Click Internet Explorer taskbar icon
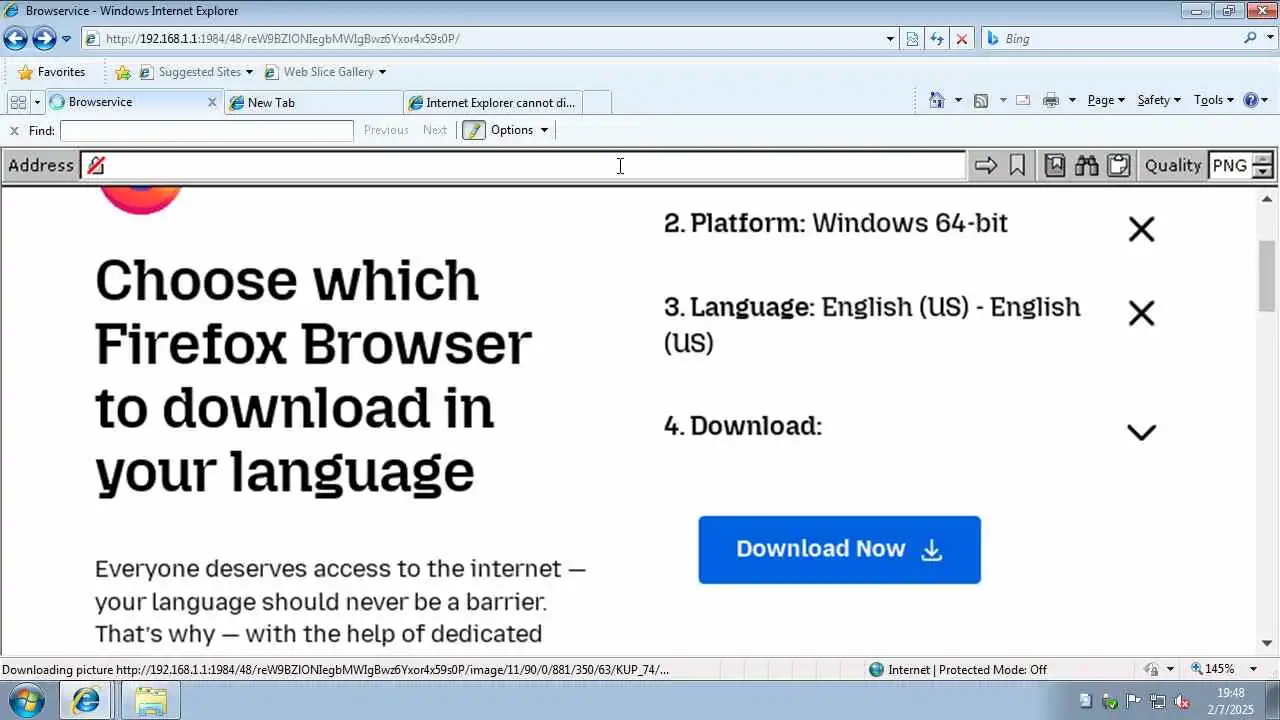Image resolution: width=1280 pixels, height=720 pixels. point(86,701)
